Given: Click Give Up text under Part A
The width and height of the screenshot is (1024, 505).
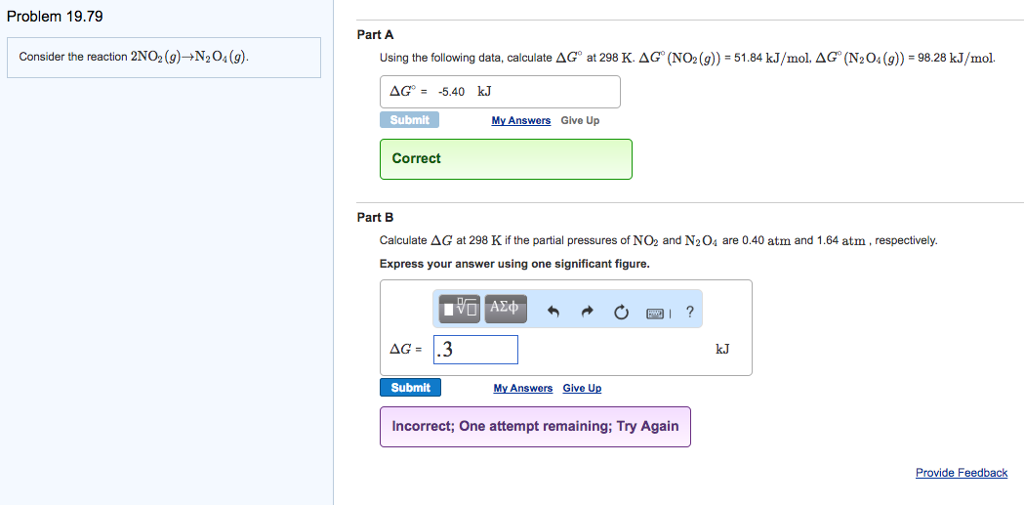Looking at the screenshot, I should [580, 121].
